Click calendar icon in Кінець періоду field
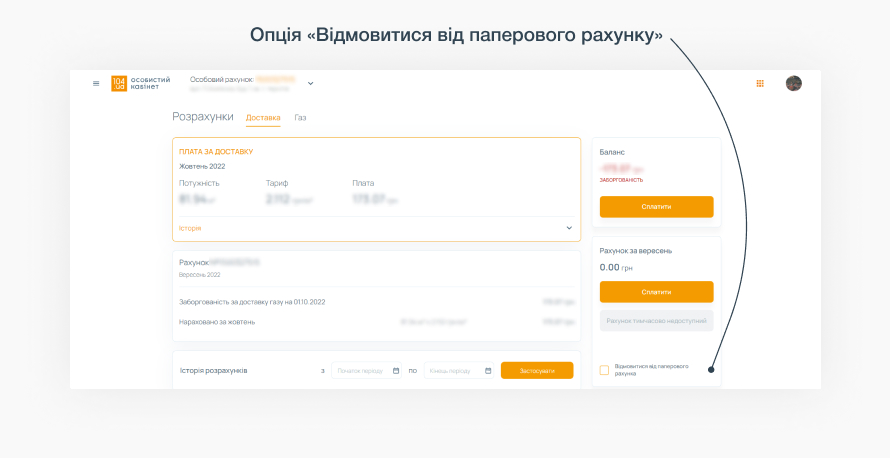The image size is (890, 458). [x=488, y=371]
